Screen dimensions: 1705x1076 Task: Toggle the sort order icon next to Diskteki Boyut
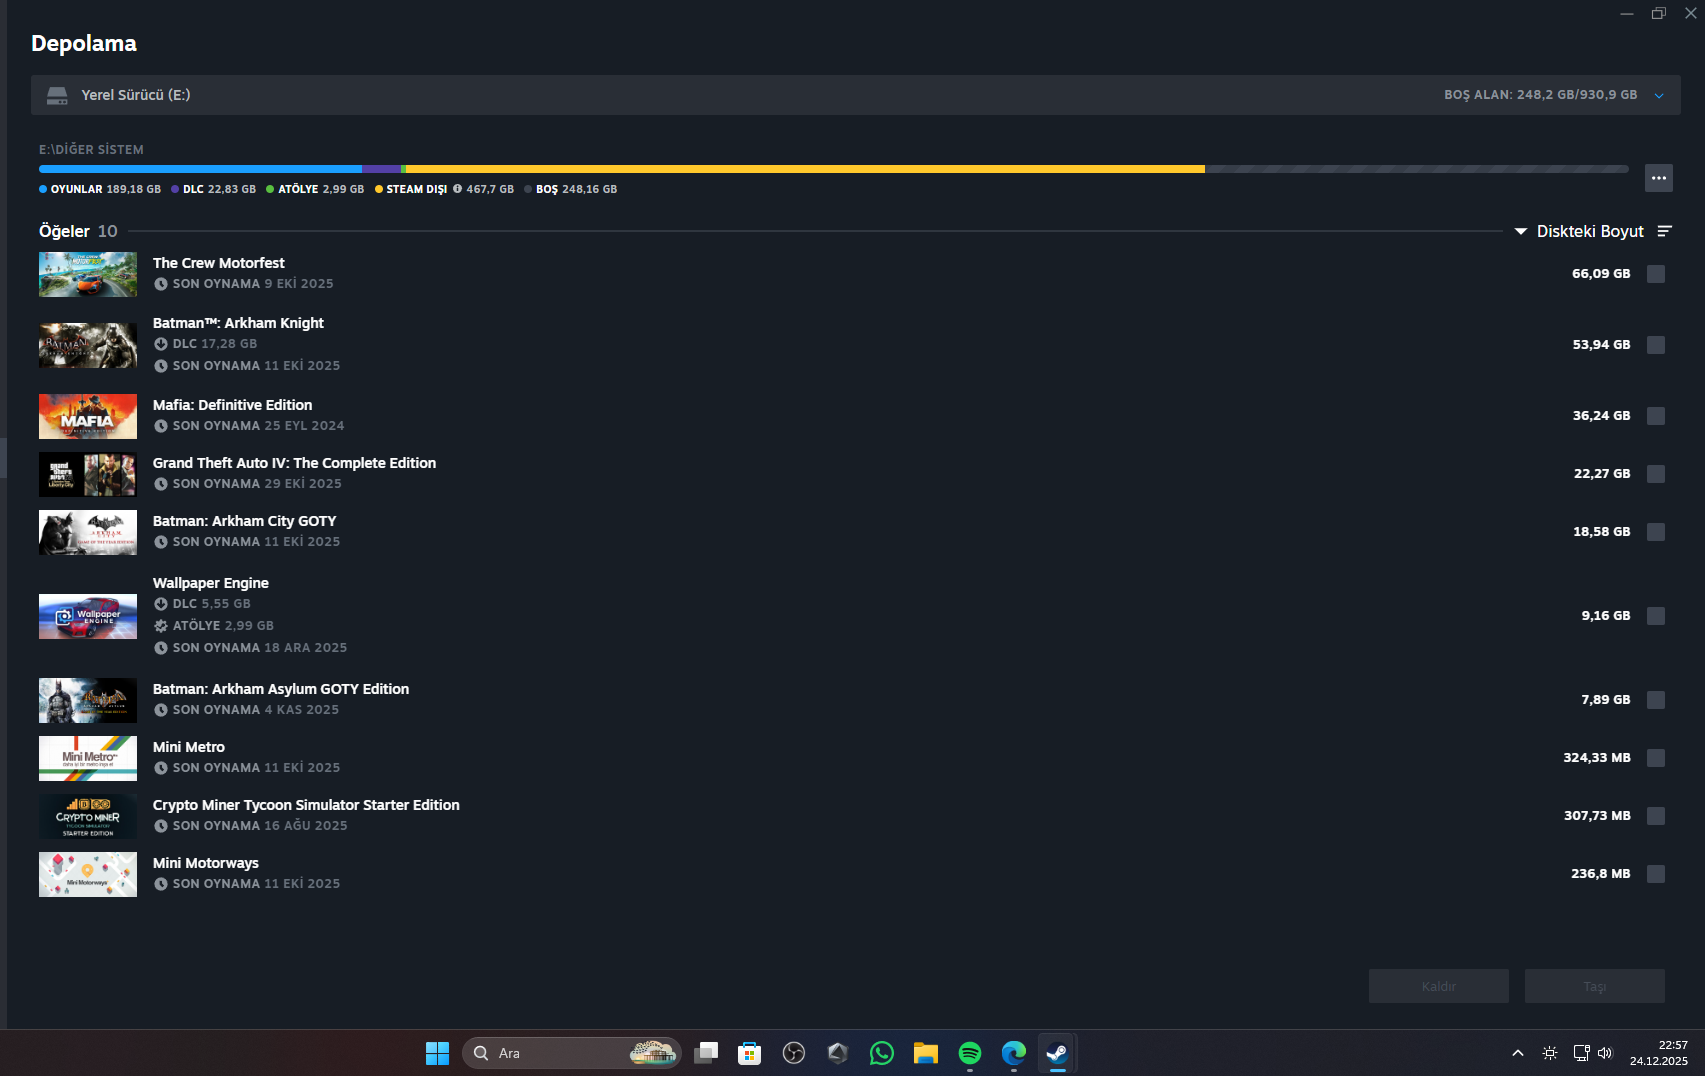coord(1664,231)
